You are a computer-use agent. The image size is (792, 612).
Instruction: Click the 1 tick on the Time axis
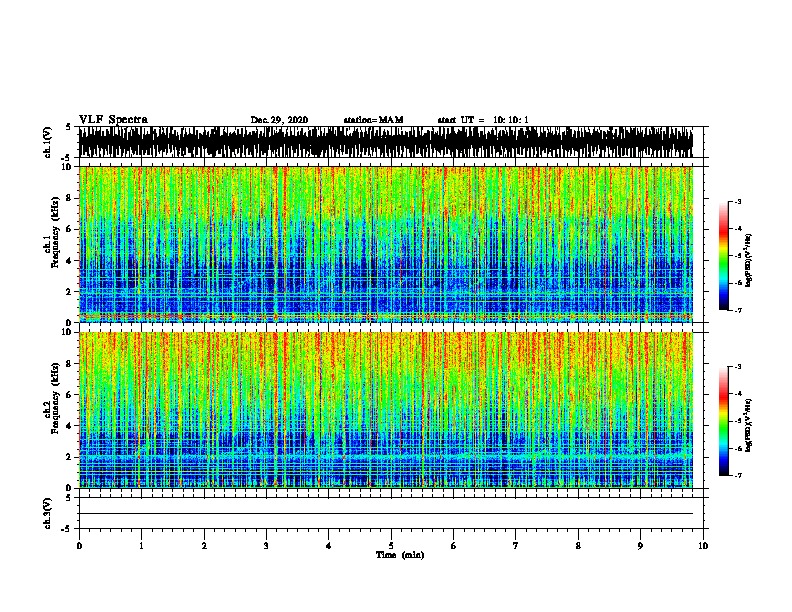coord(141,546)
